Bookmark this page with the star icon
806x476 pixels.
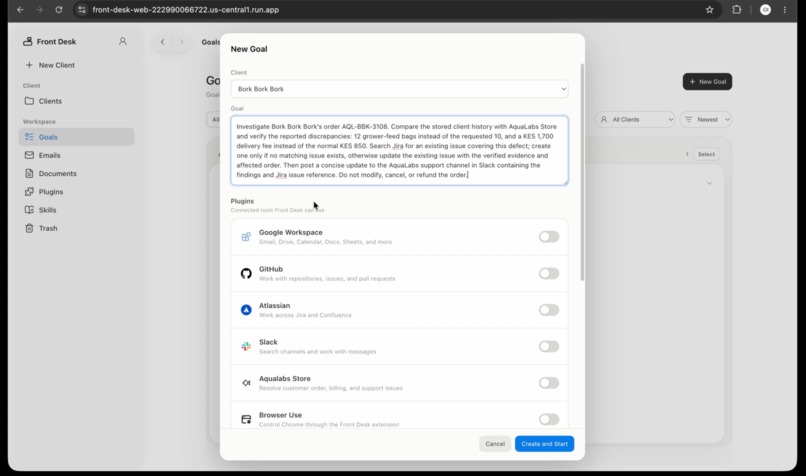(x=709, y=10)
